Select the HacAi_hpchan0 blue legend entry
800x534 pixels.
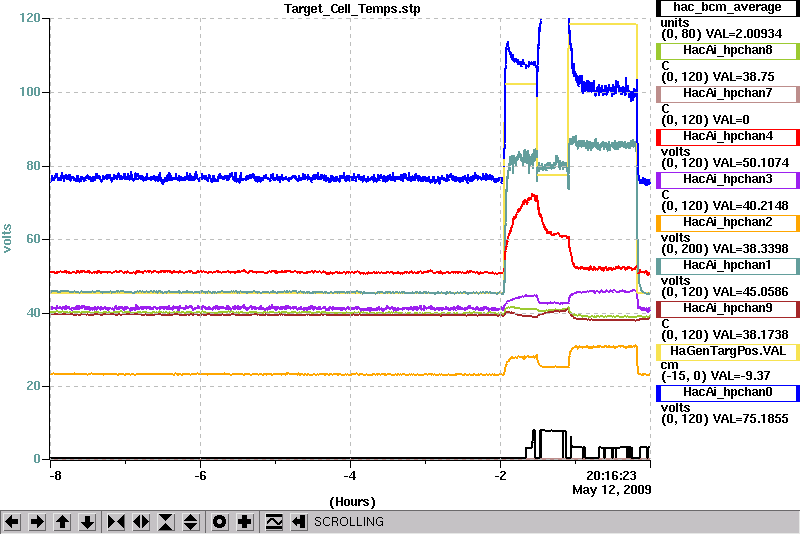click(x=727, y=393)
